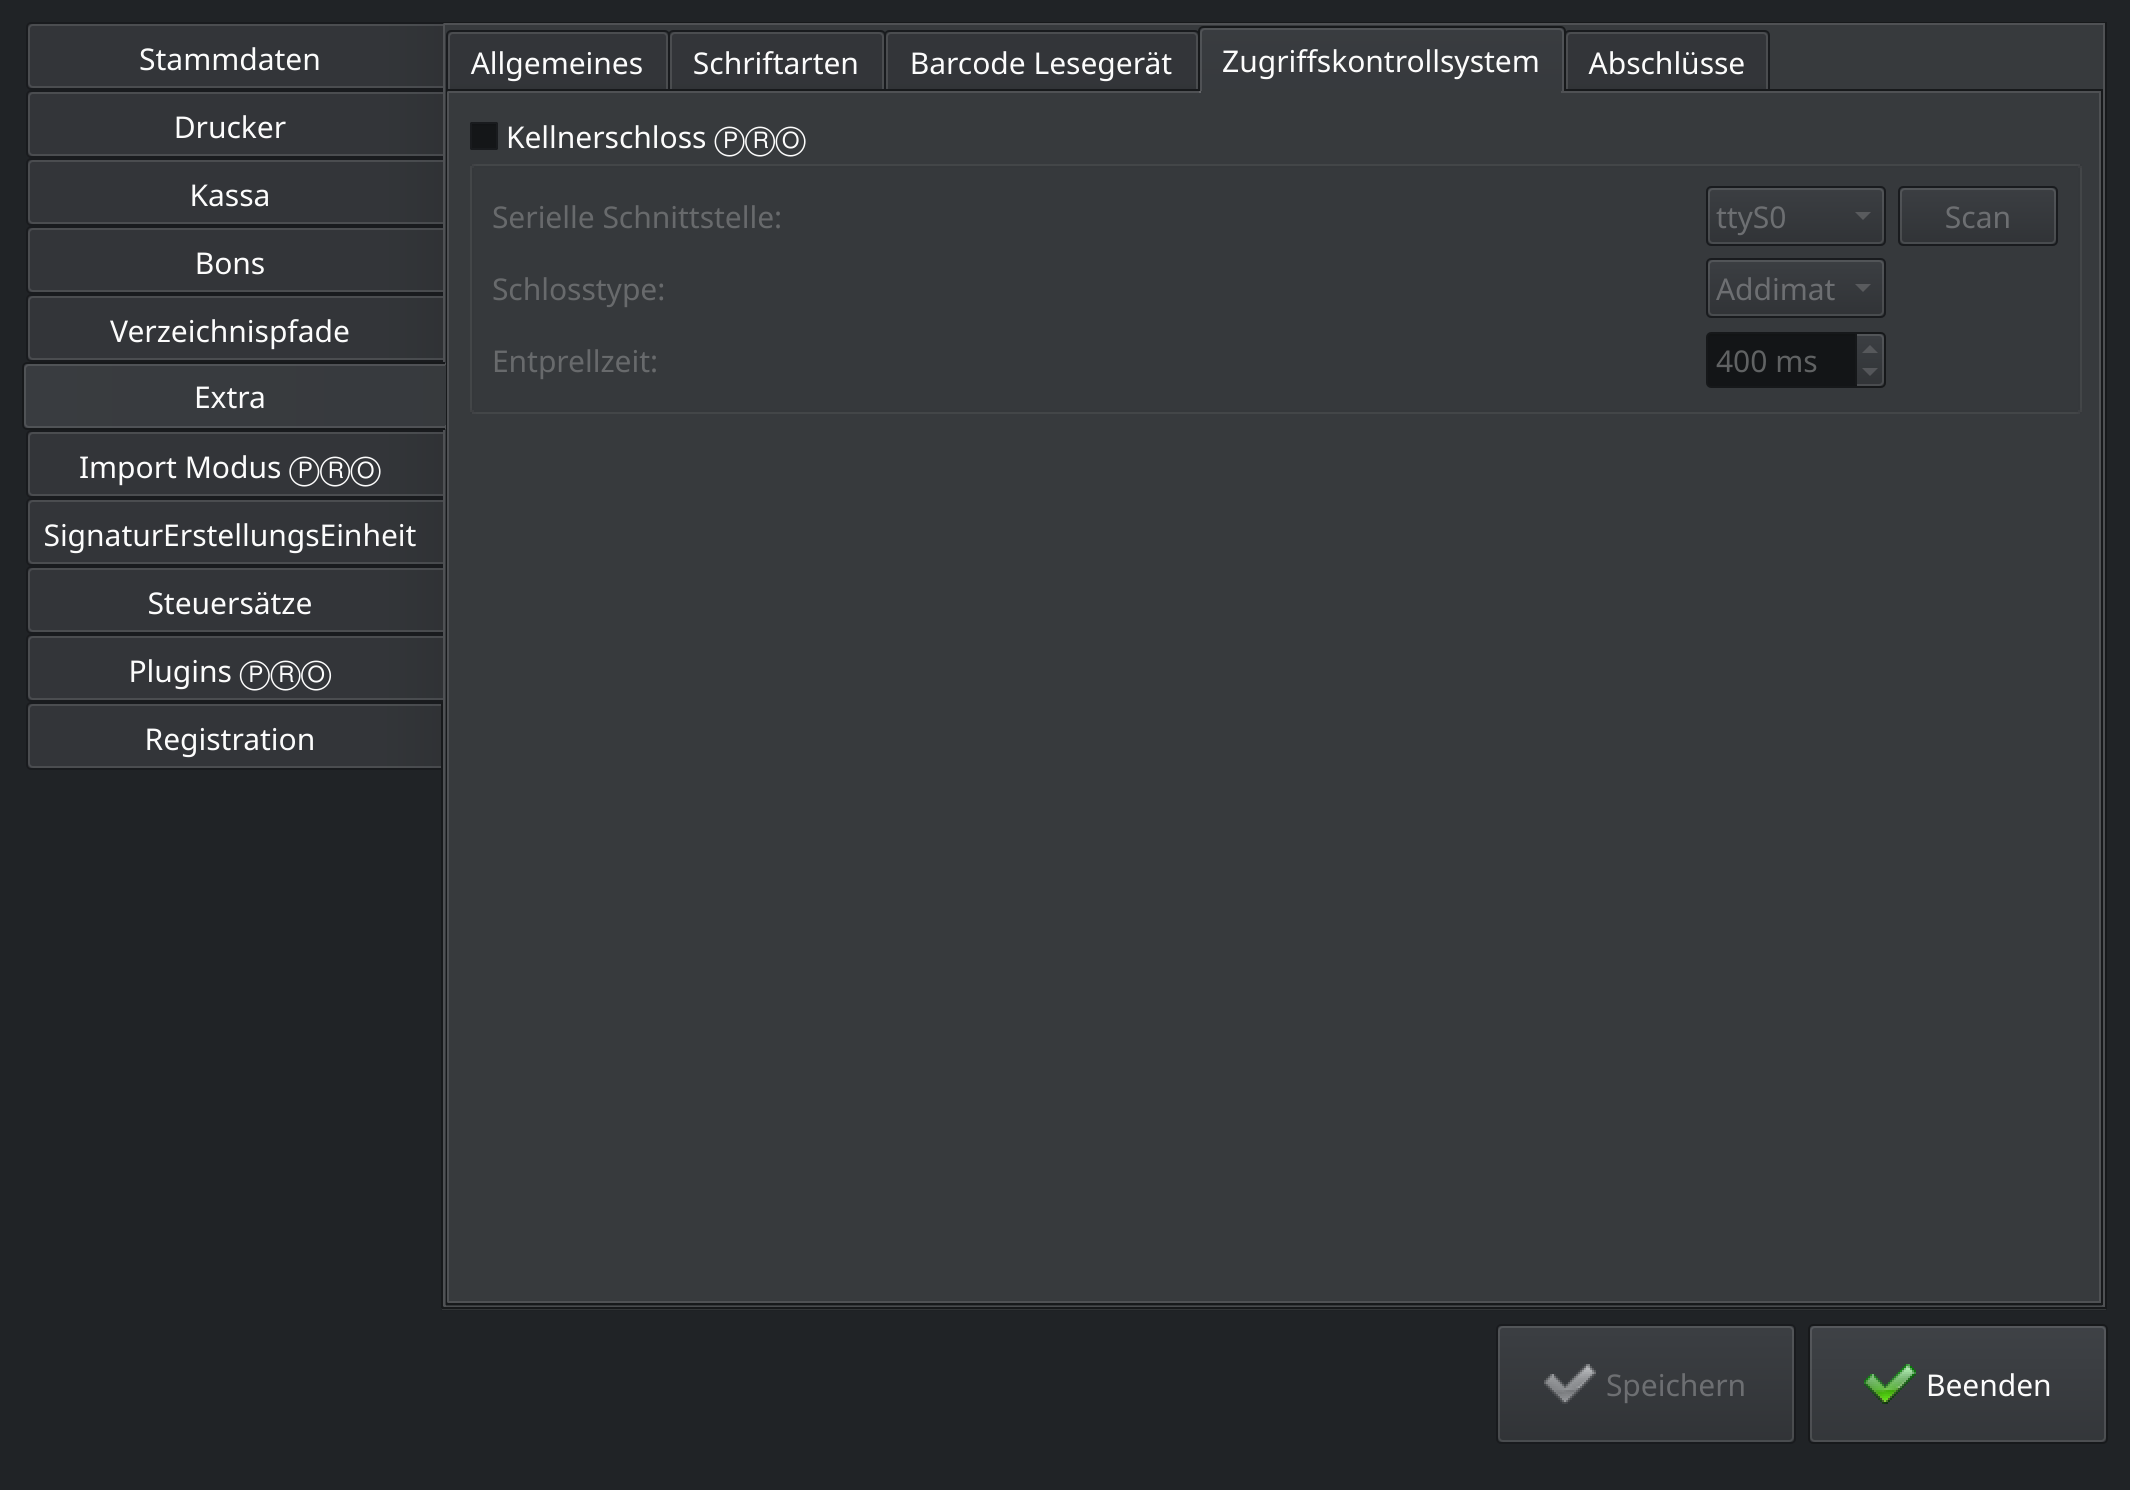
Task: Go to the Kassa settings section
Action: (x=235, y=195)
